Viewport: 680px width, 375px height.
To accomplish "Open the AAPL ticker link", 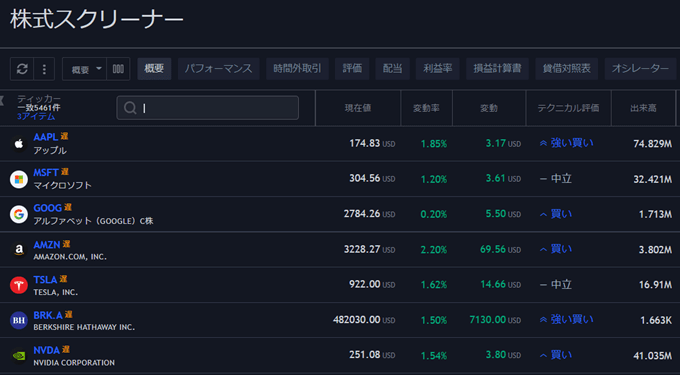I will tap(46, 137).
